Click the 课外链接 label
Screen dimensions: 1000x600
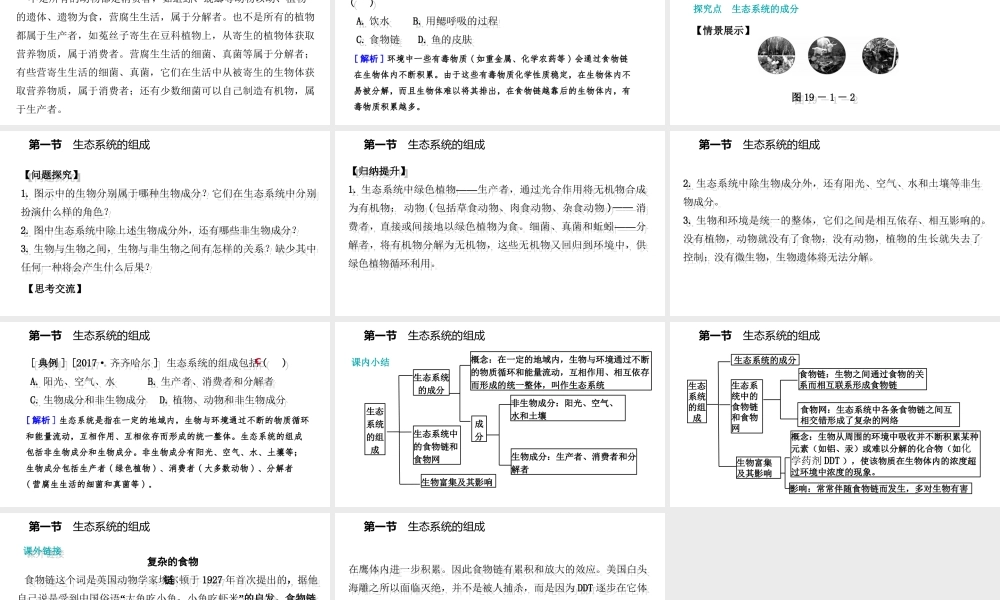43,551
